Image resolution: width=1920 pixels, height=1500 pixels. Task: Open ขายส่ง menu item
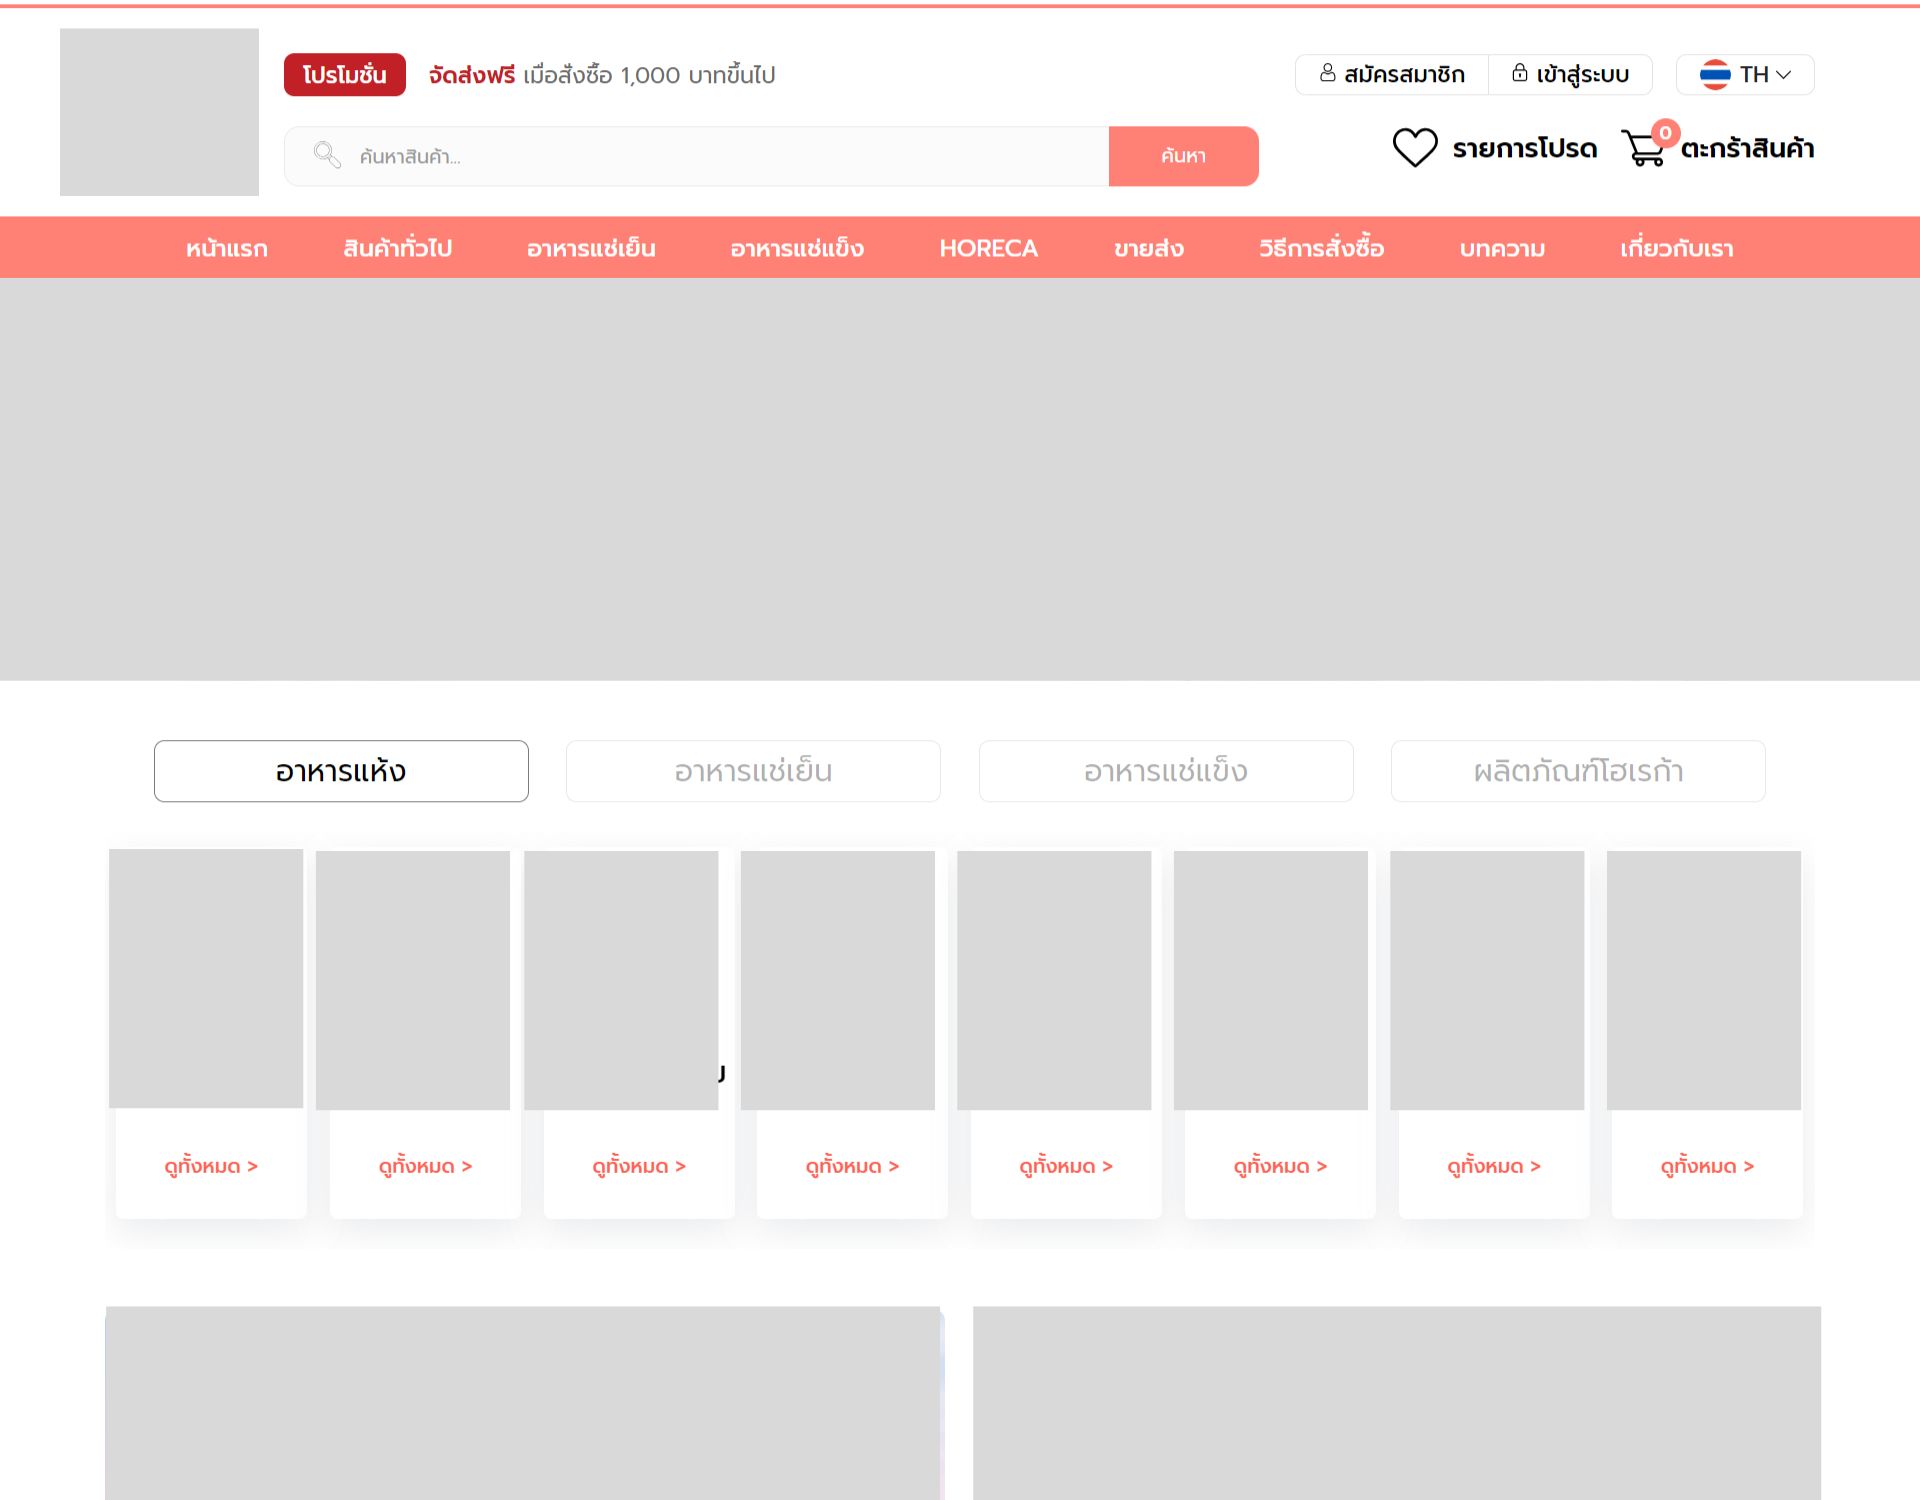tap(1149, 248)
